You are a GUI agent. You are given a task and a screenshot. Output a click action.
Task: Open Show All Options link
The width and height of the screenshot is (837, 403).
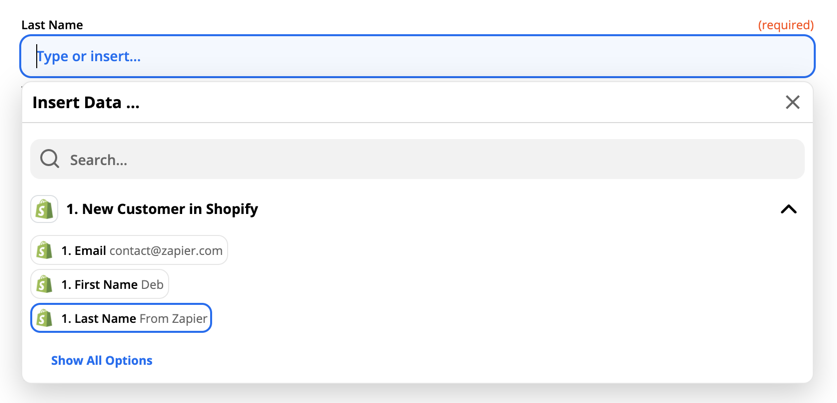tap(101, 360)
